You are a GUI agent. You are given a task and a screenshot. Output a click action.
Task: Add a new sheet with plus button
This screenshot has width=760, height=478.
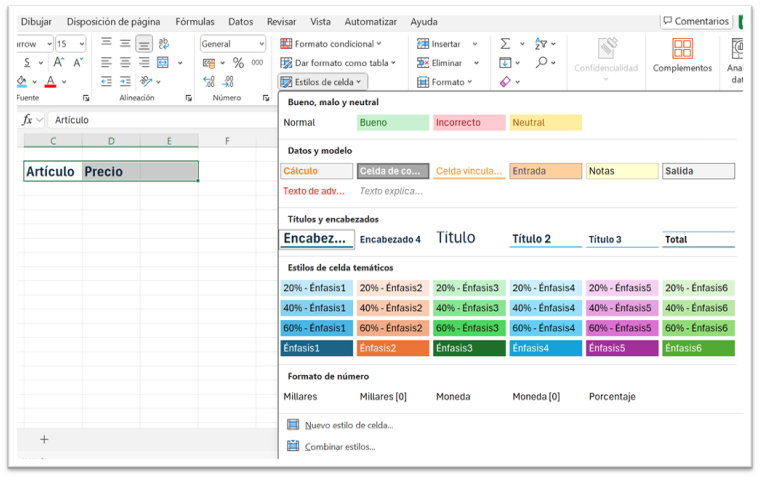coord(44,439)
